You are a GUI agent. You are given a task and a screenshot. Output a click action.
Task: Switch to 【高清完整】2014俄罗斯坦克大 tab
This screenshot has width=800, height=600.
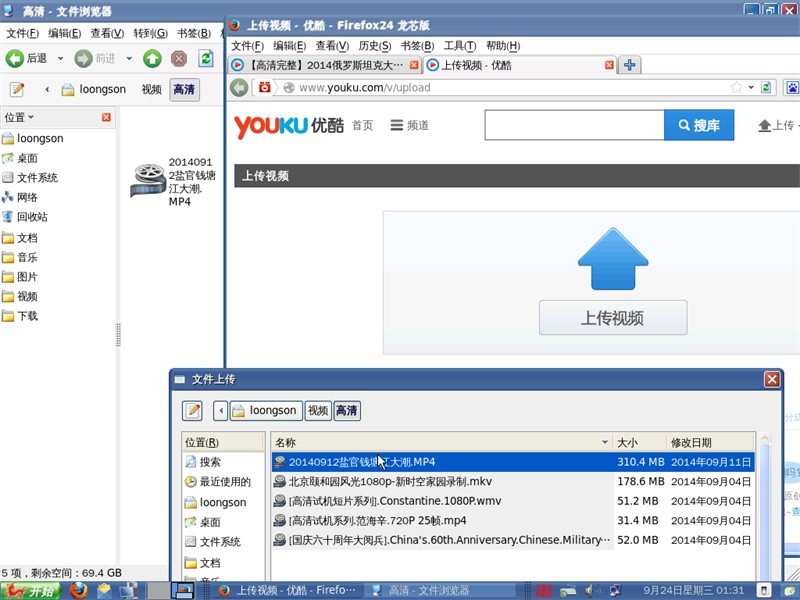[324, 65]
